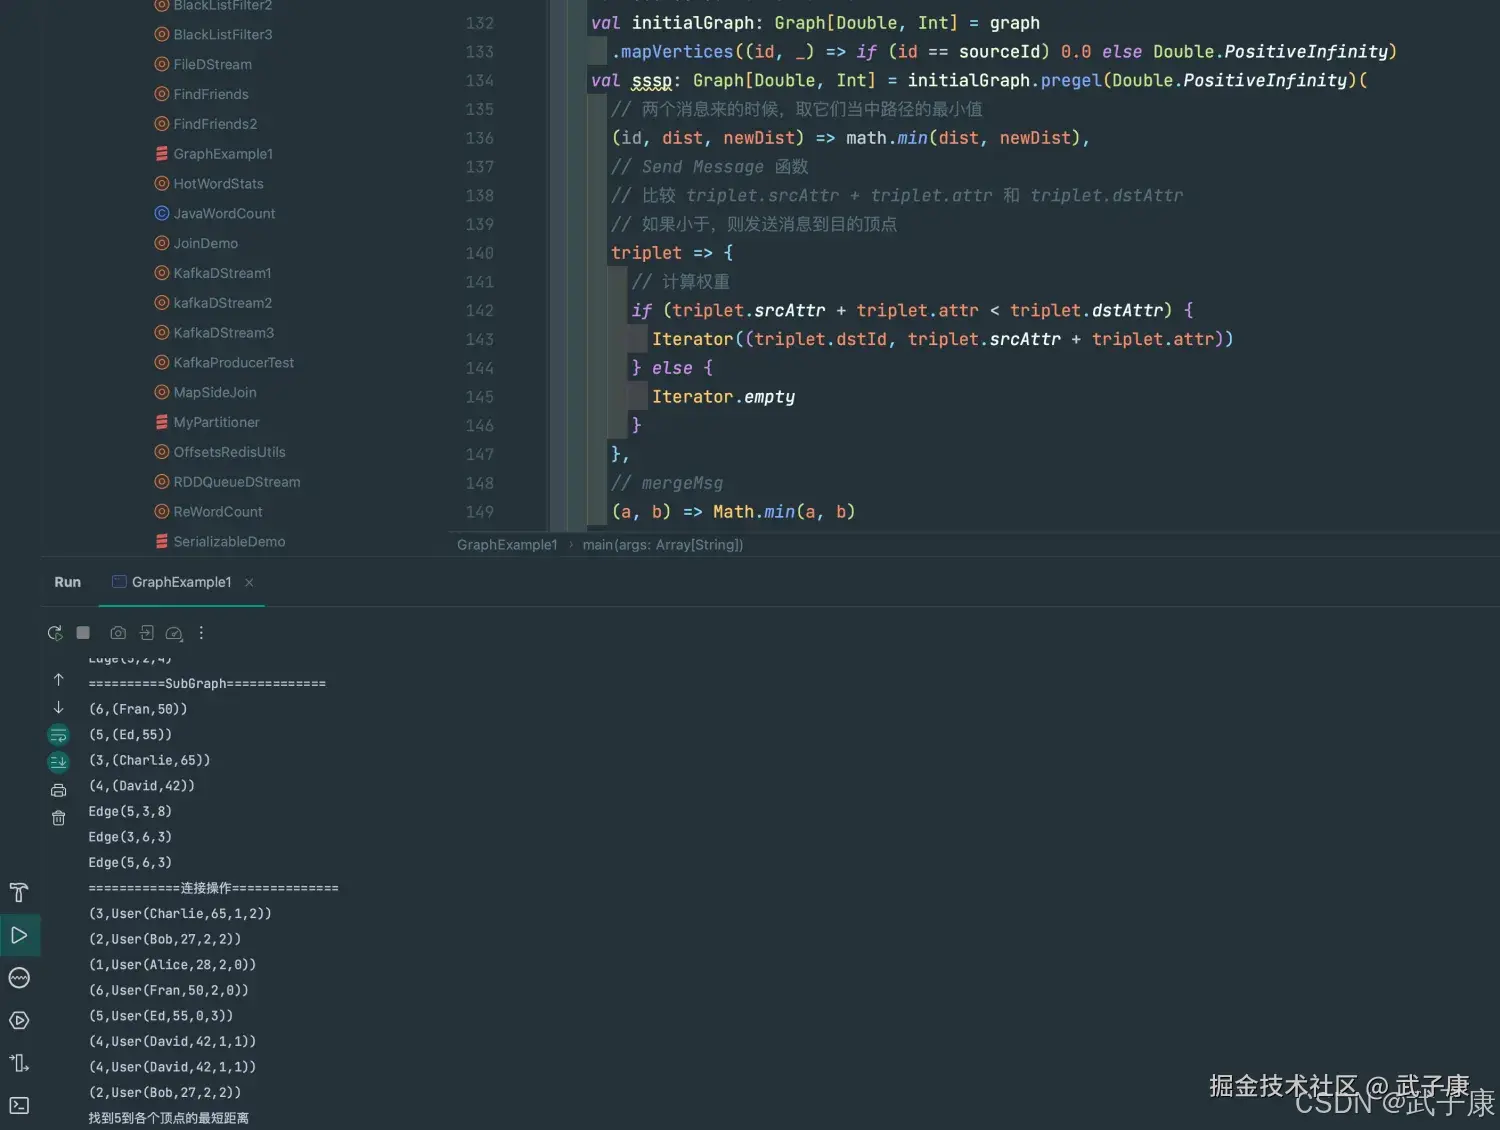Open the Services tool window icon
The image size is (1500, 1130).
pos(19,1021)
